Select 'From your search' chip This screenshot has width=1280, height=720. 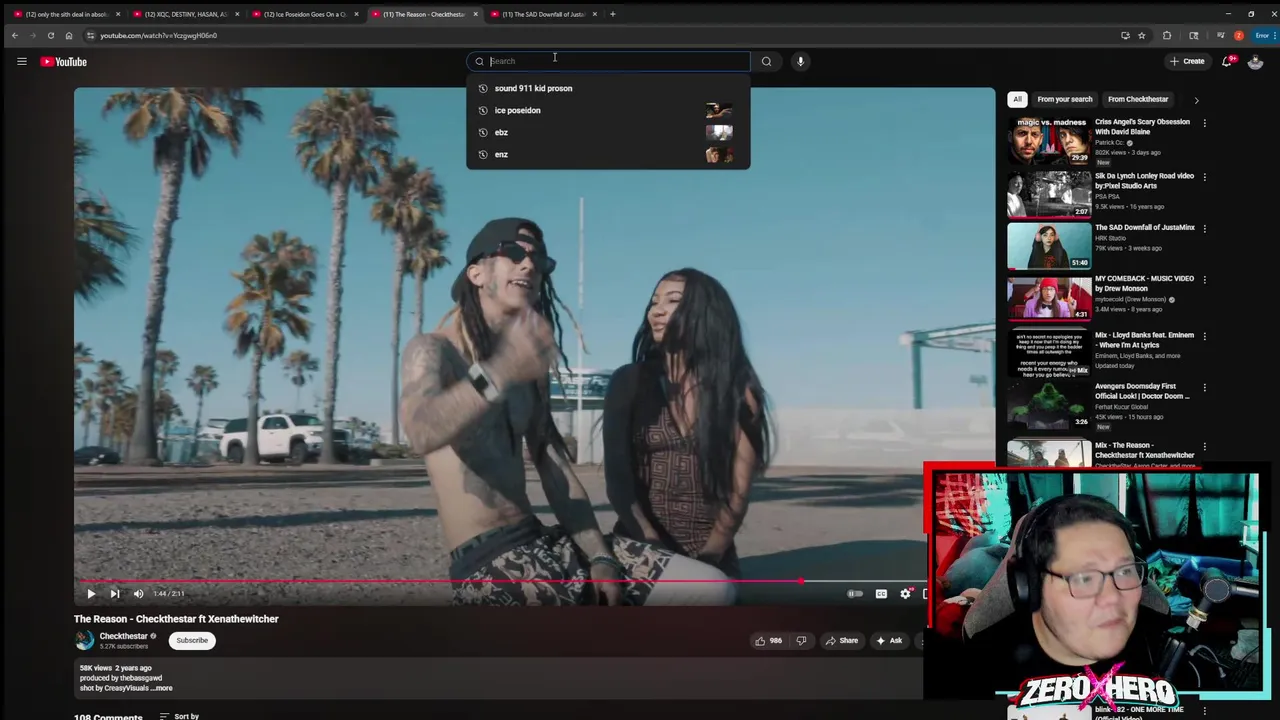coord(1064,99)
